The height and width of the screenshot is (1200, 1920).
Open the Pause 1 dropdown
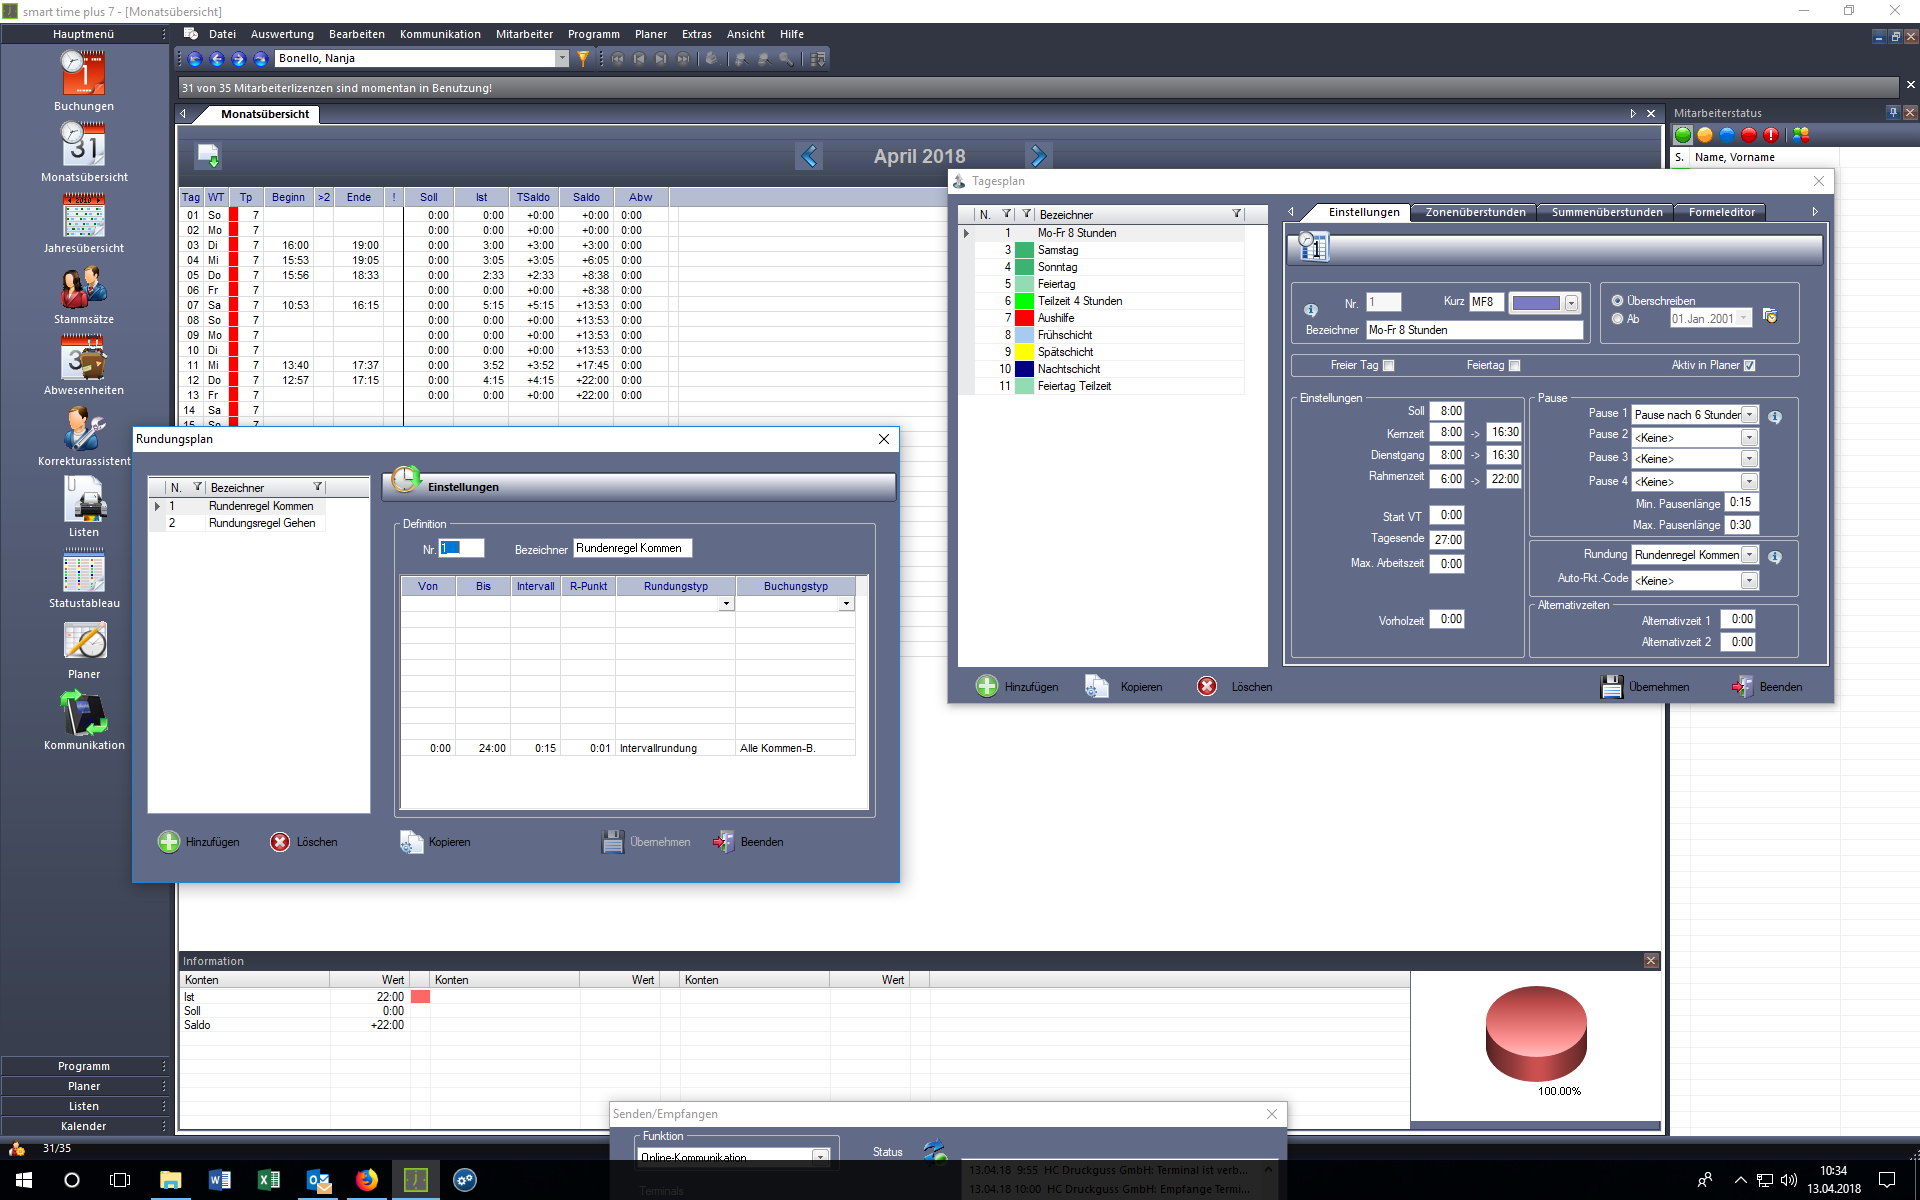pos(1749,415)
